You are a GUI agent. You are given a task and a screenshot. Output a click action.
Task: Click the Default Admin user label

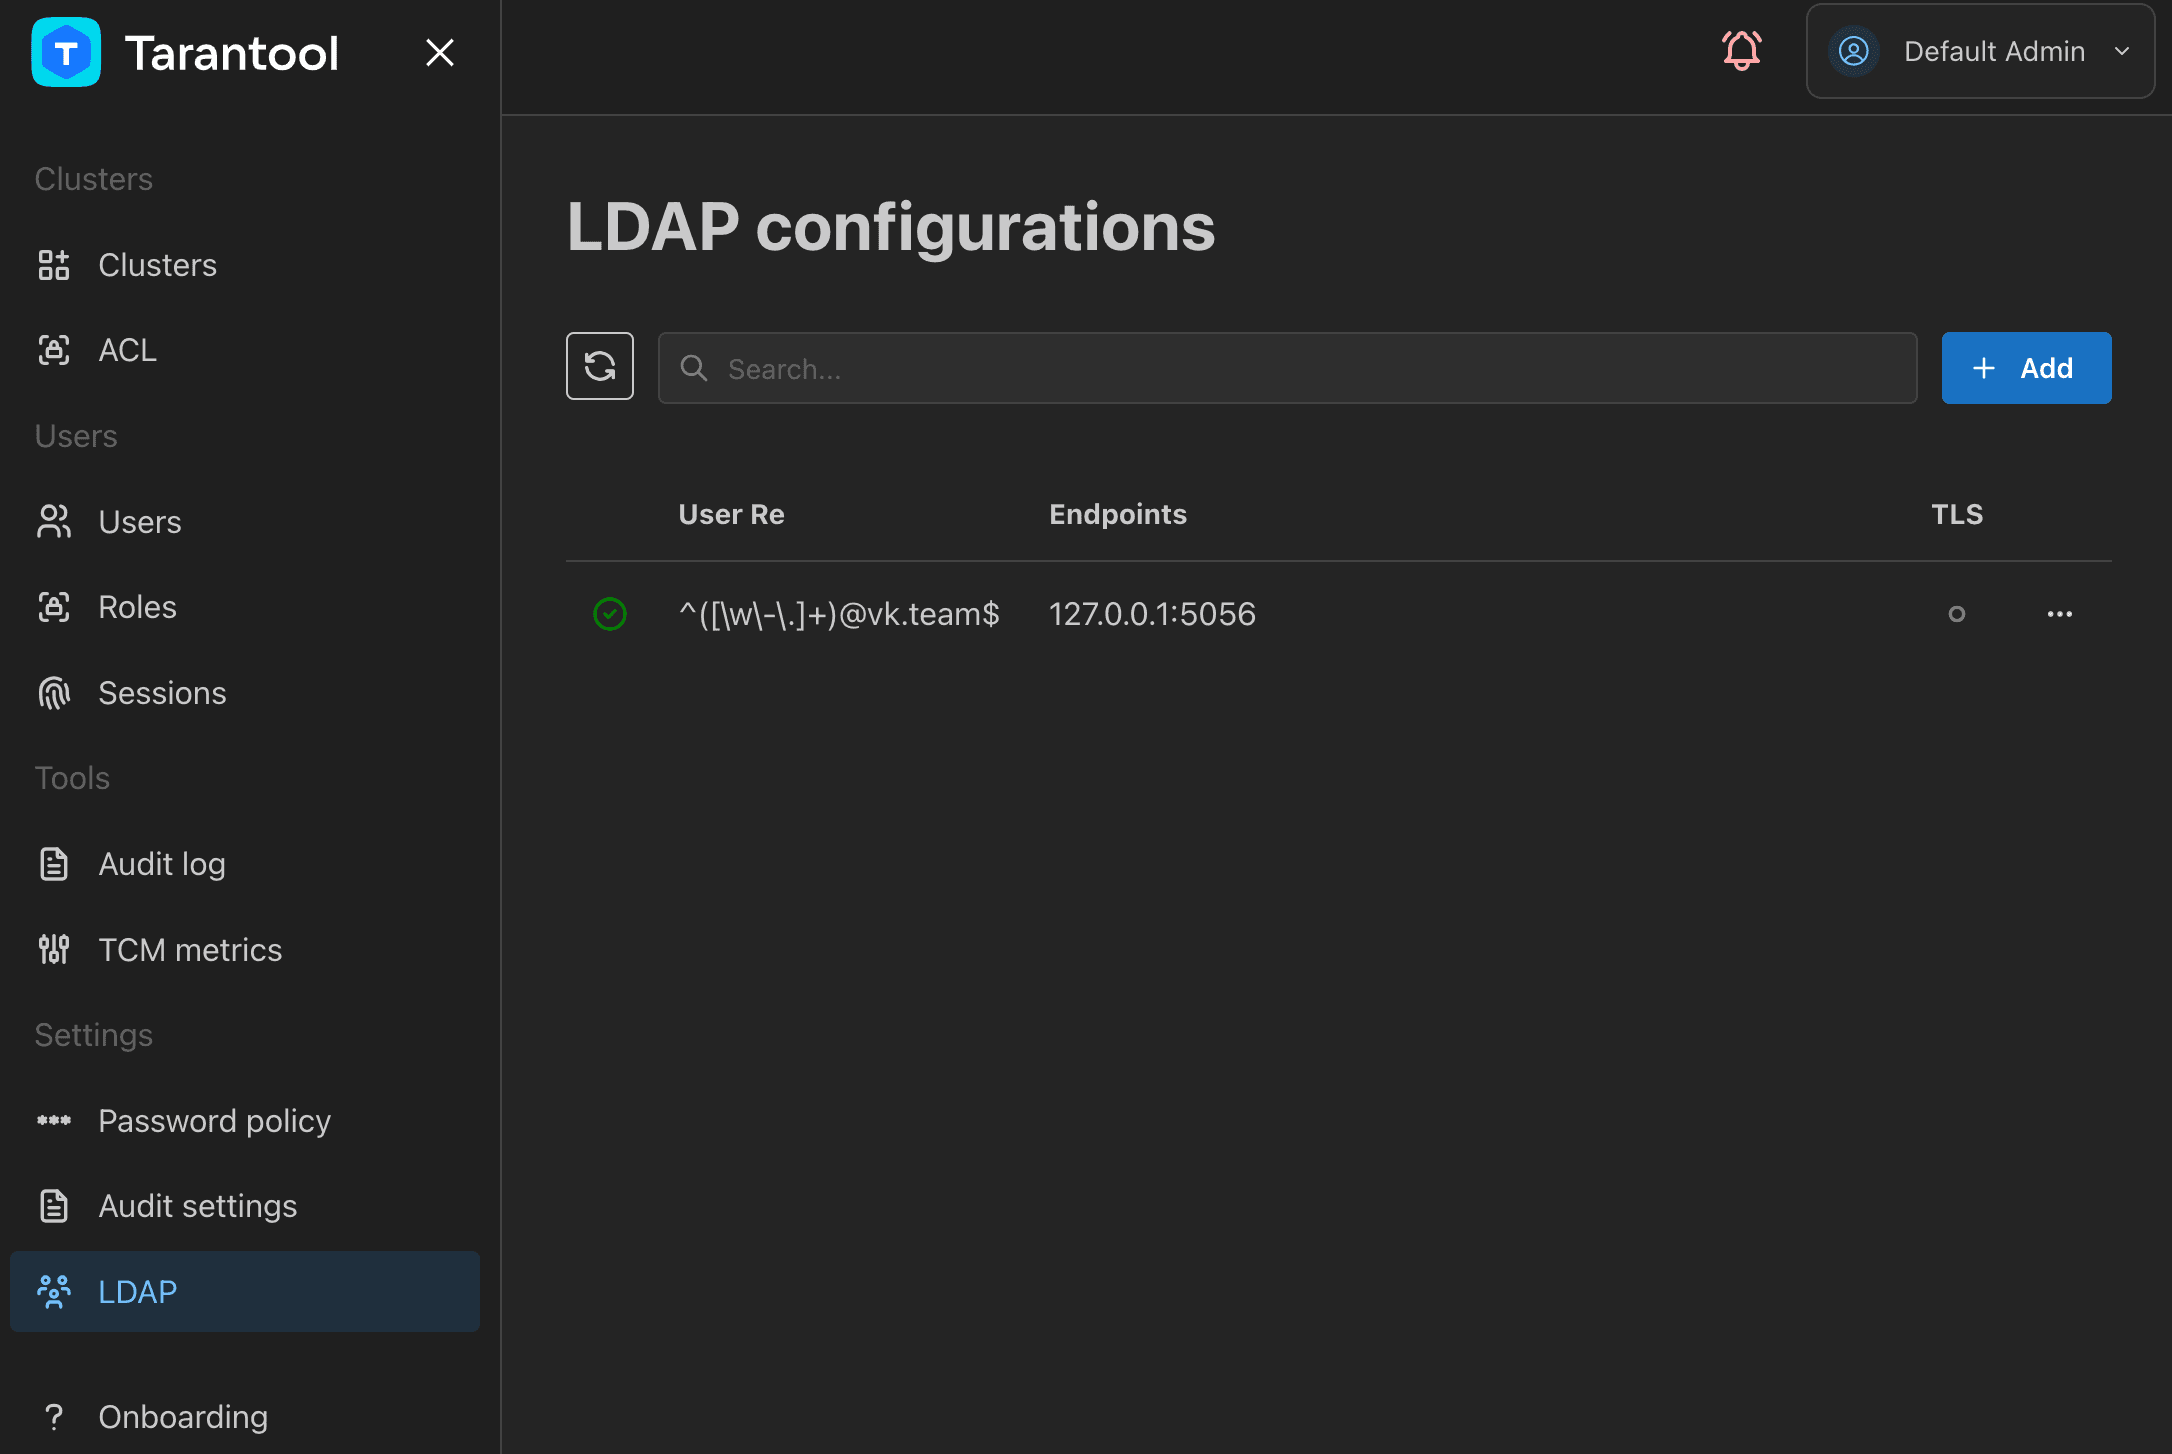point(1995,51)
